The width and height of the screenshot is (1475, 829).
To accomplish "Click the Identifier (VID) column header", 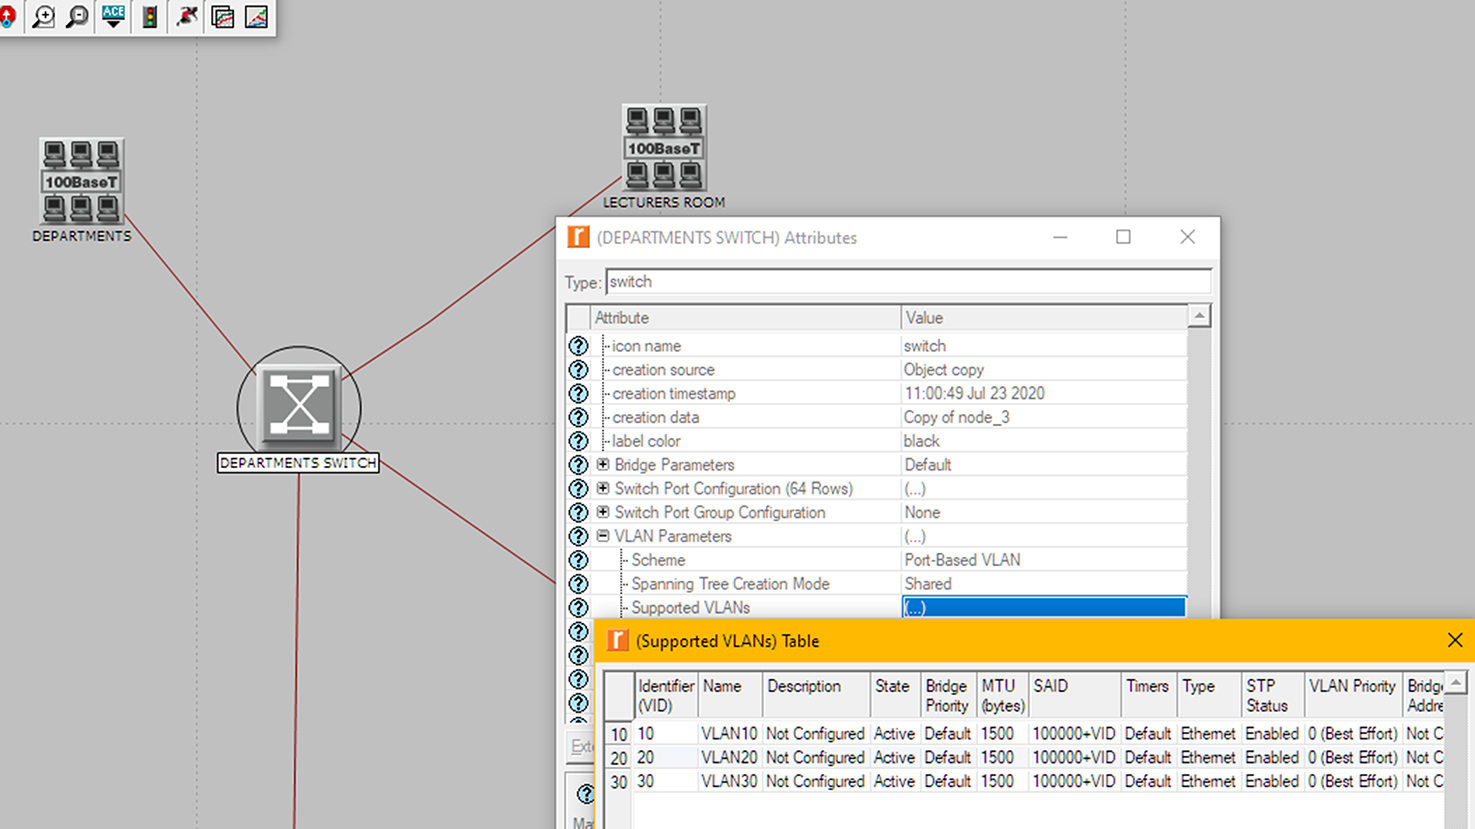I will tap(666, 696).
